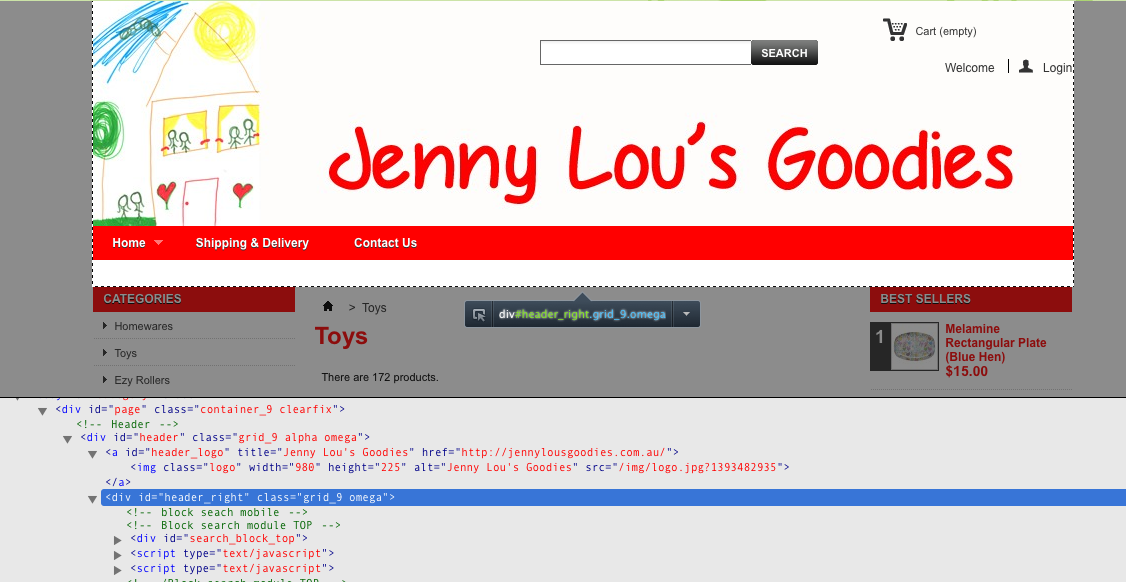Expand the first script type="text/javascript" node
Viewport: 1126px width, 582px height.
tap(118, 555)
